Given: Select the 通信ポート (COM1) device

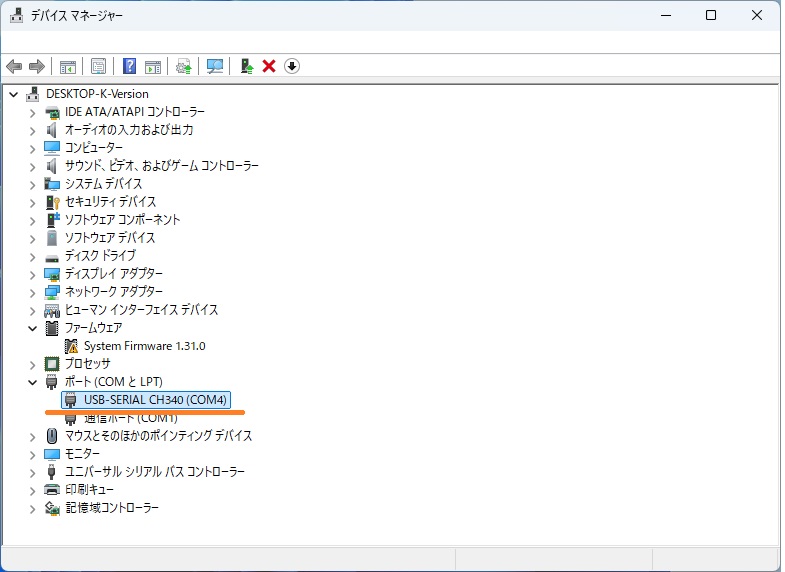Looking at the screenshot, I should click(x=130, y=418).
